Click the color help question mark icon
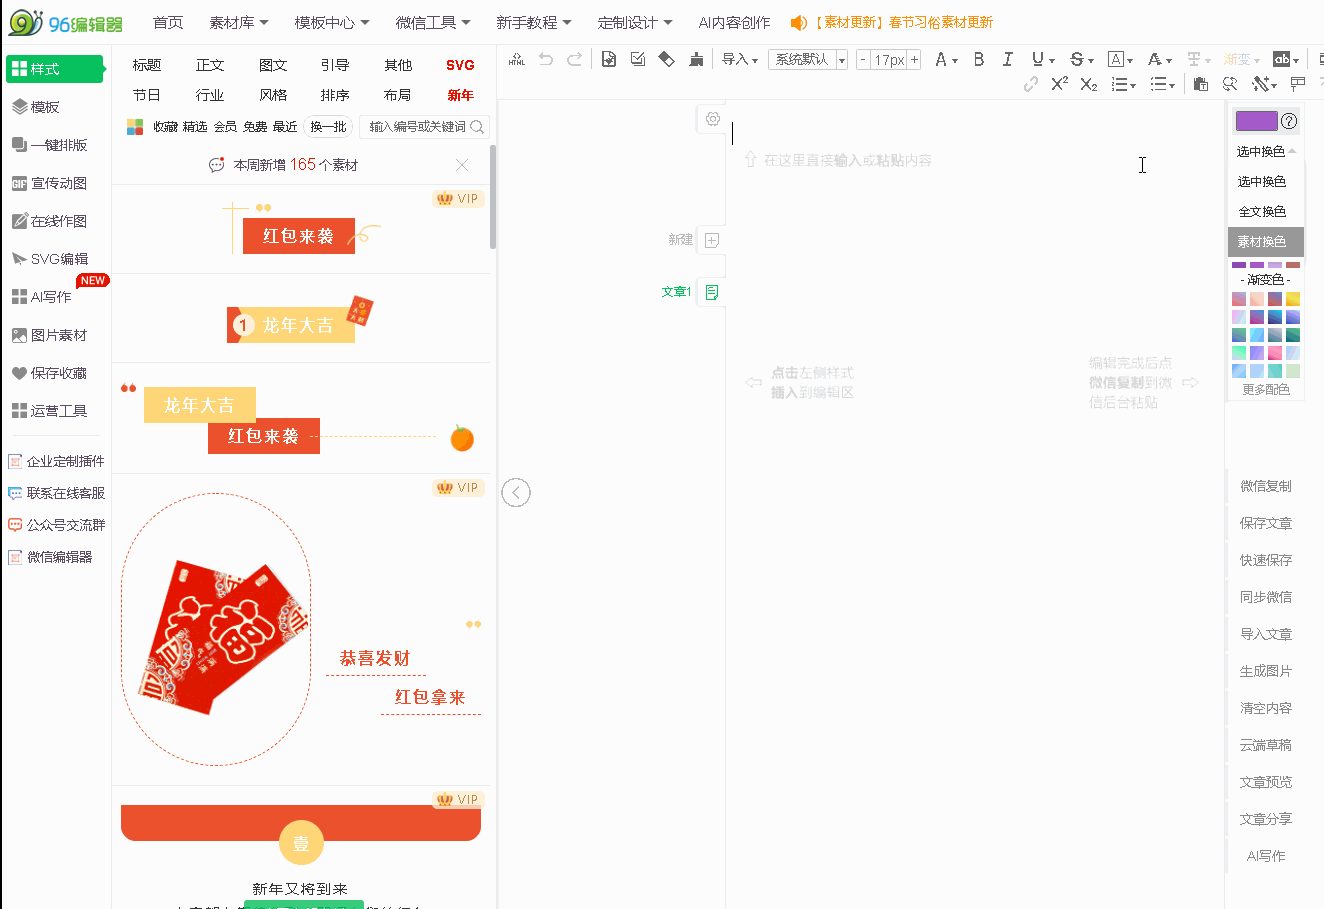The height and width of the screenshot is (909, 1324). (1289, 121)
